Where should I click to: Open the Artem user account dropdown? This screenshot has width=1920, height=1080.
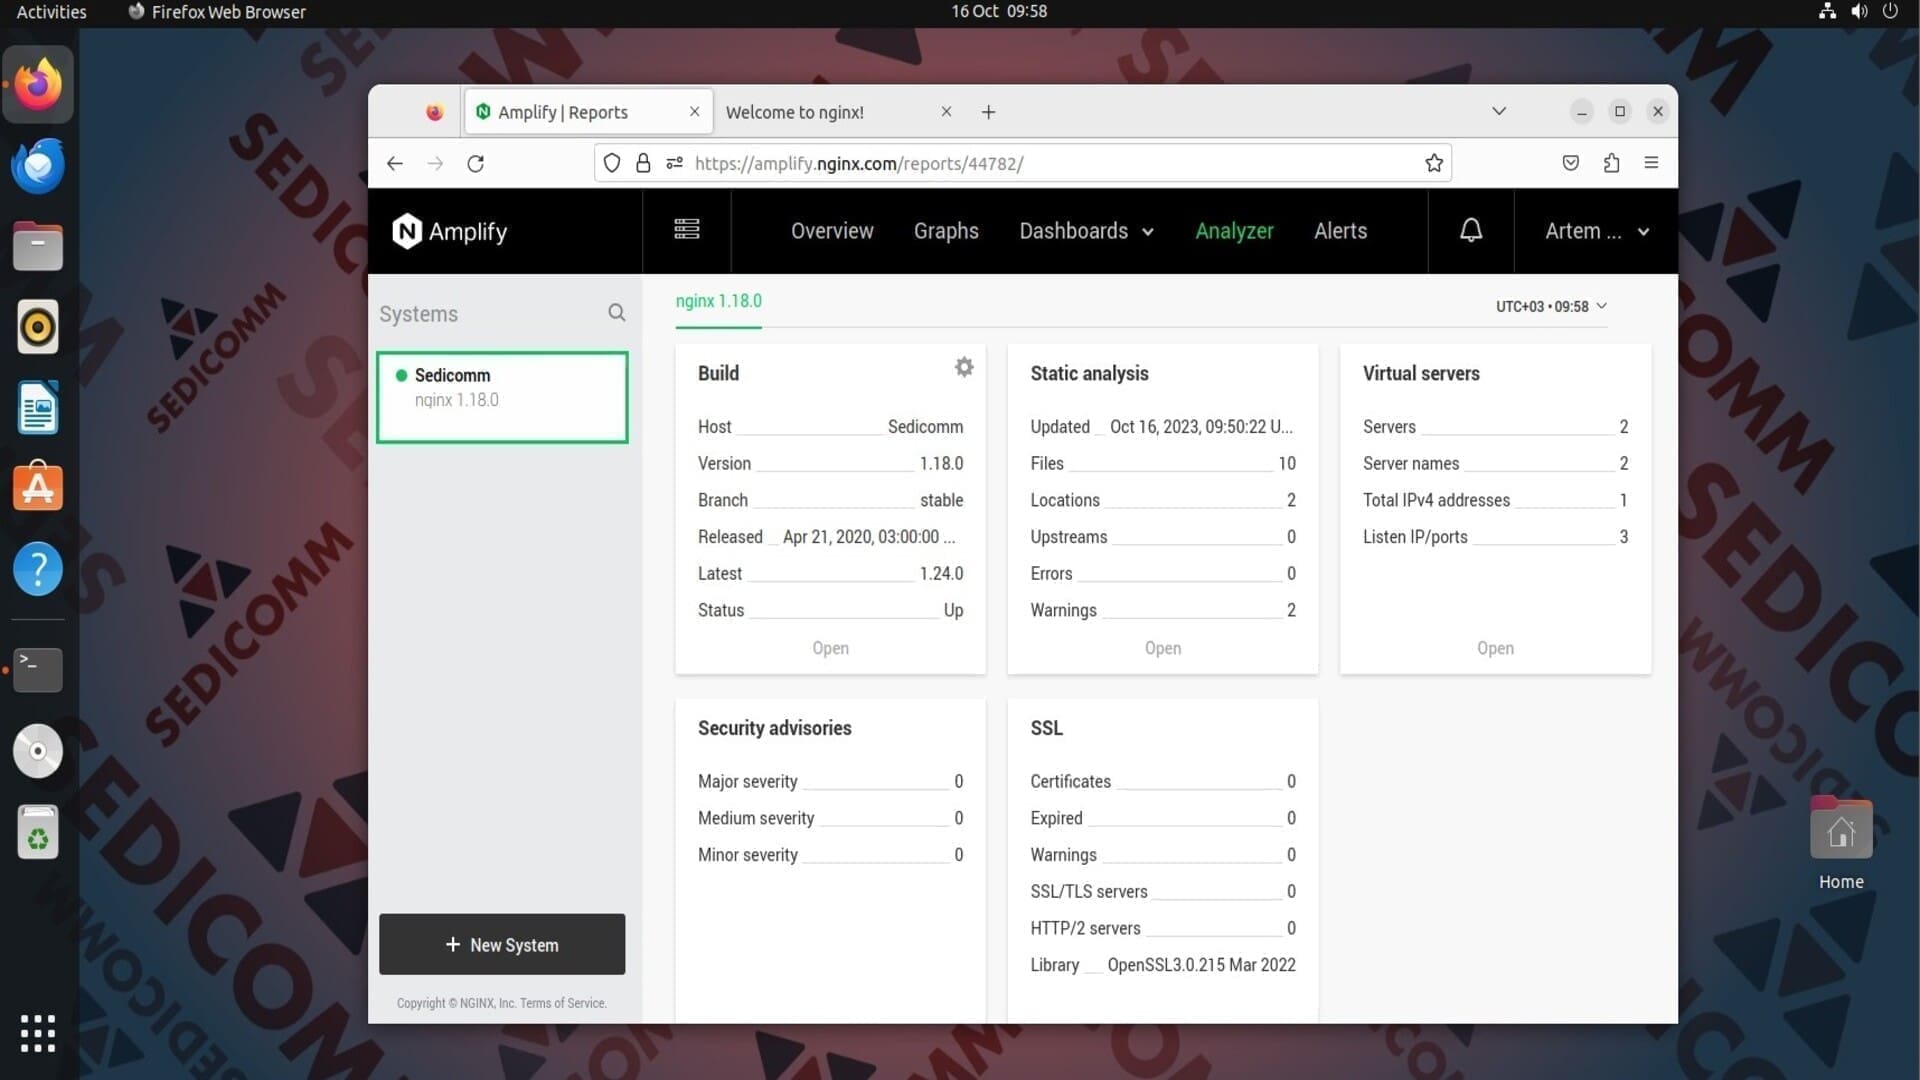[x=1596, y=231]
